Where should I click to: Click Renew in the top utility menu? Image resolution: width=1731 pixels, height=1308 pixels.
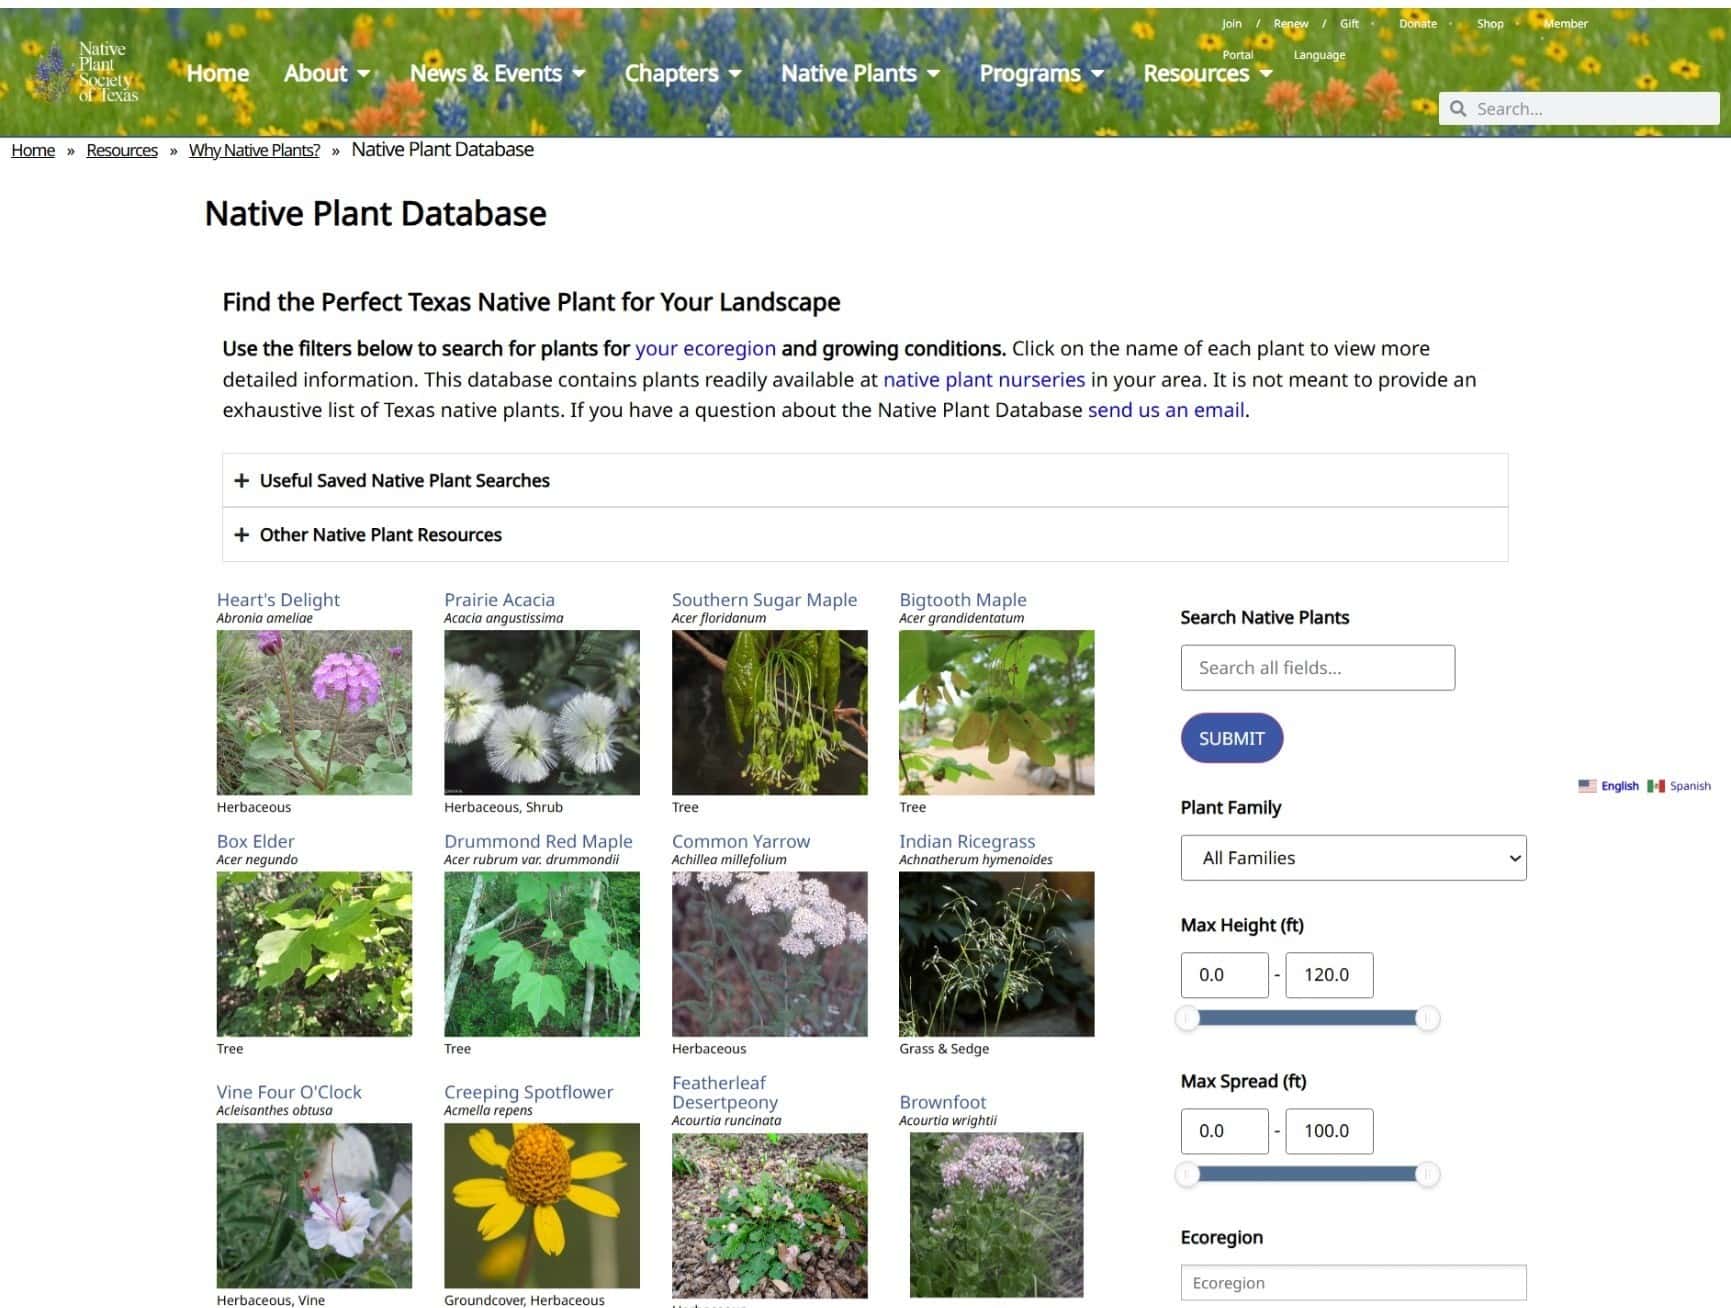pyautogui.click(x=1291, y=23)
